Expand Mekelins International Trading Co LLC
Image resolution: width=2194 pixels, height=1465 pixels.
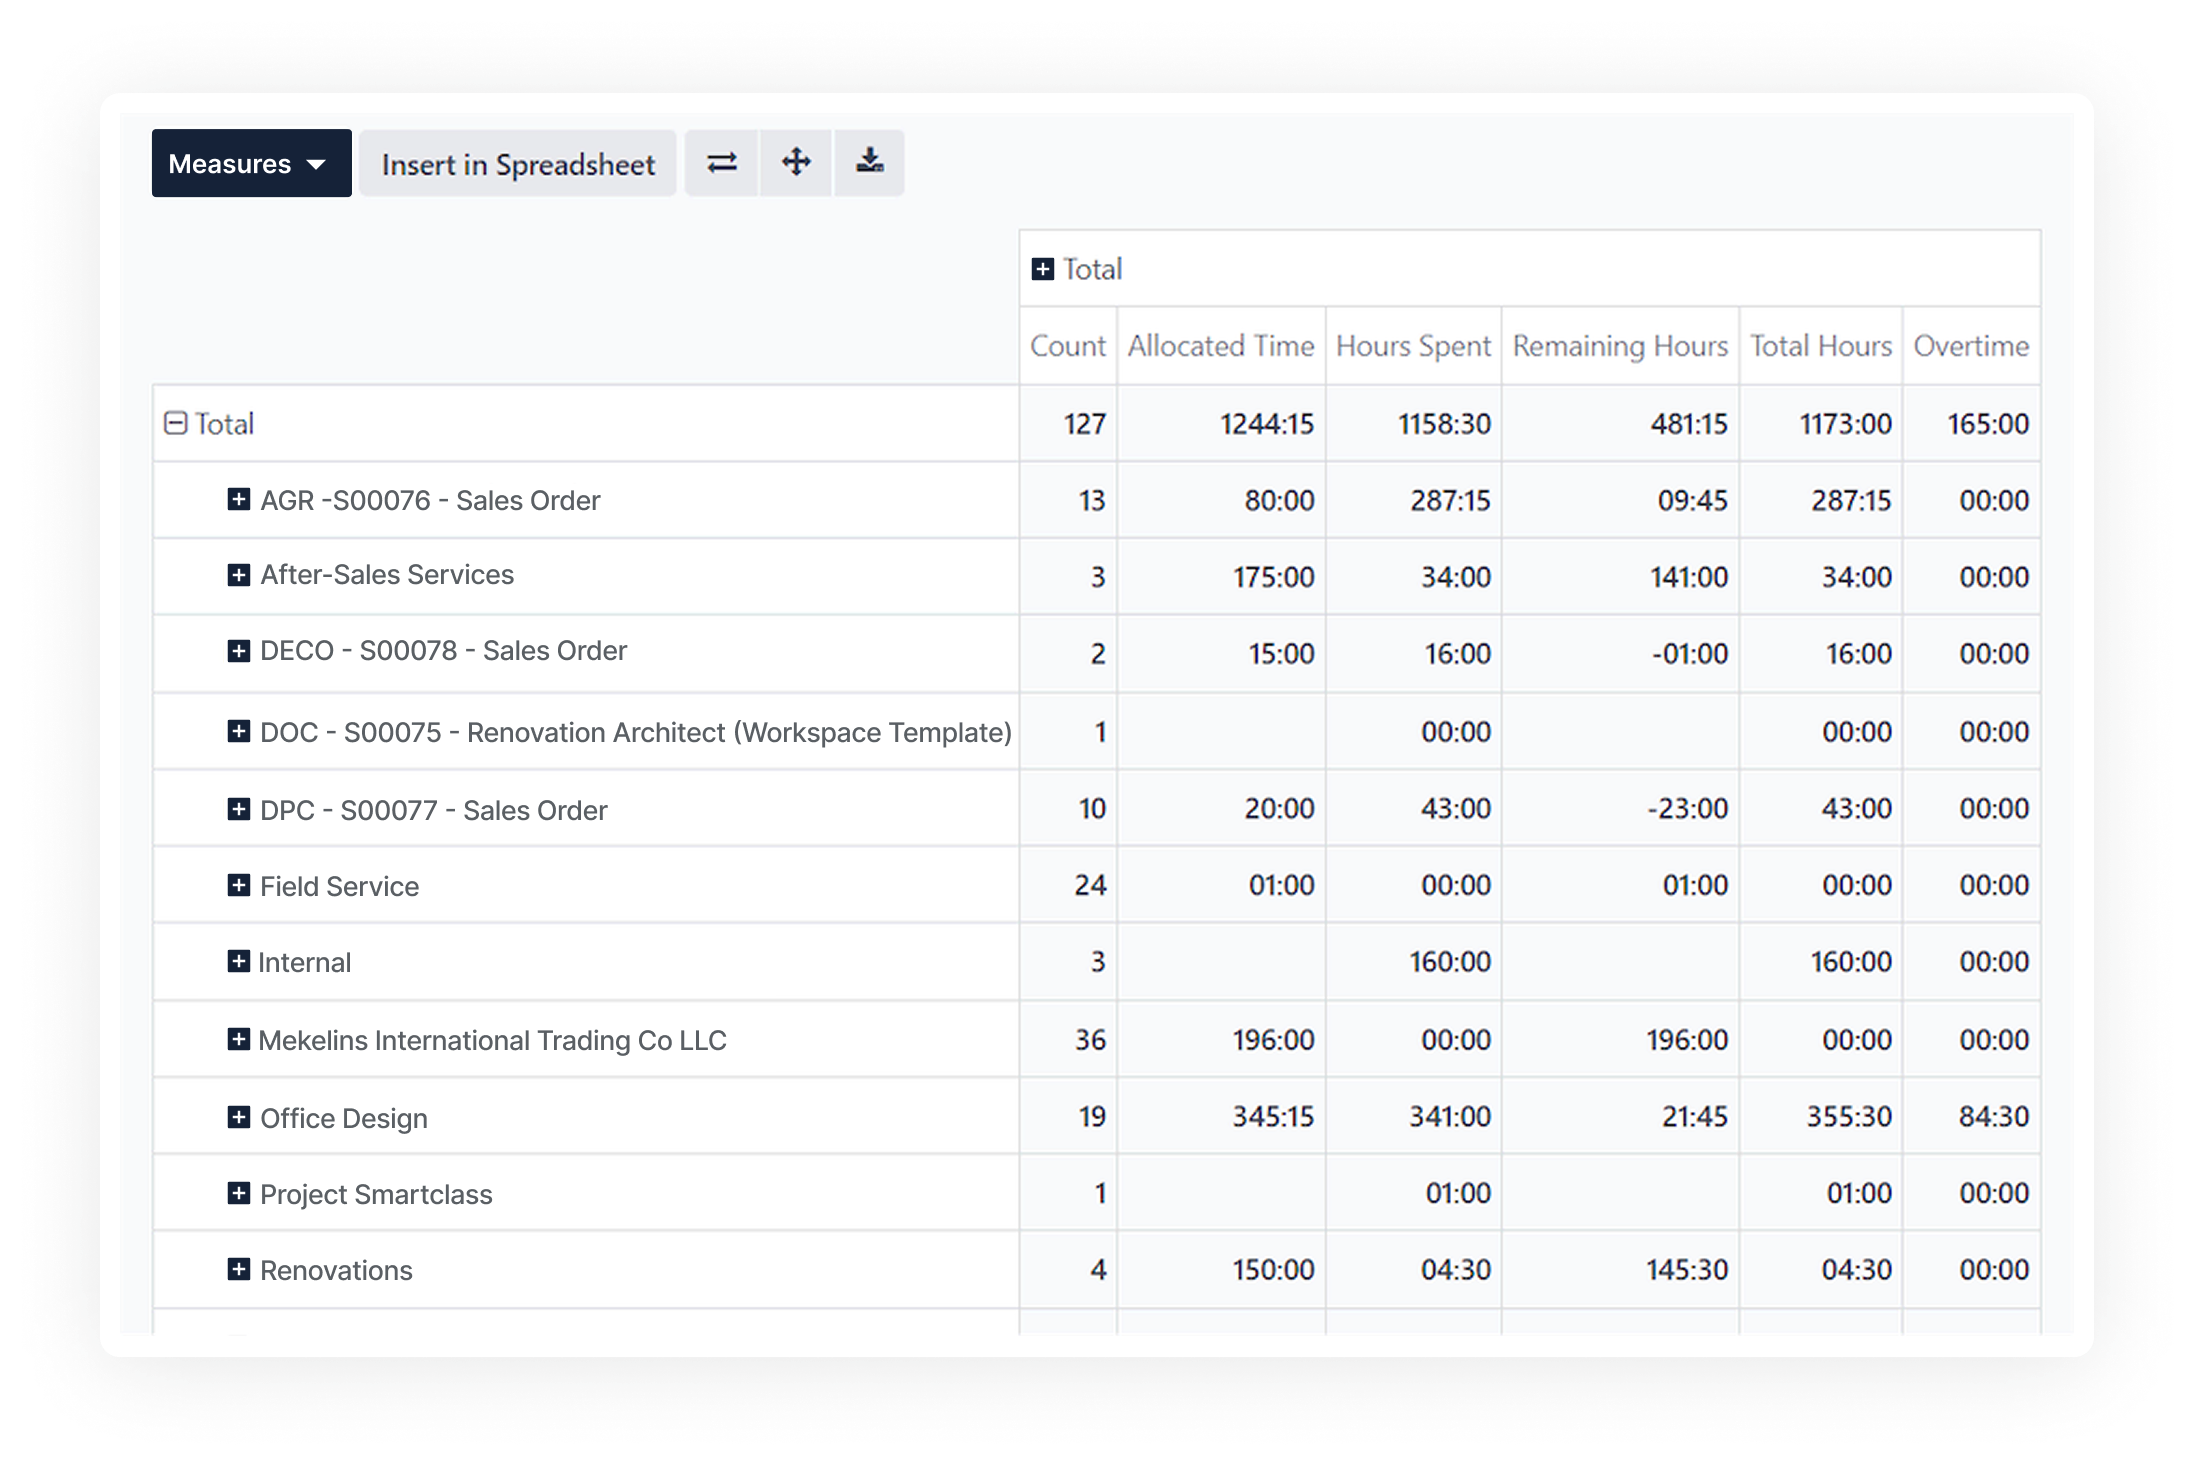click(239, 1040)
